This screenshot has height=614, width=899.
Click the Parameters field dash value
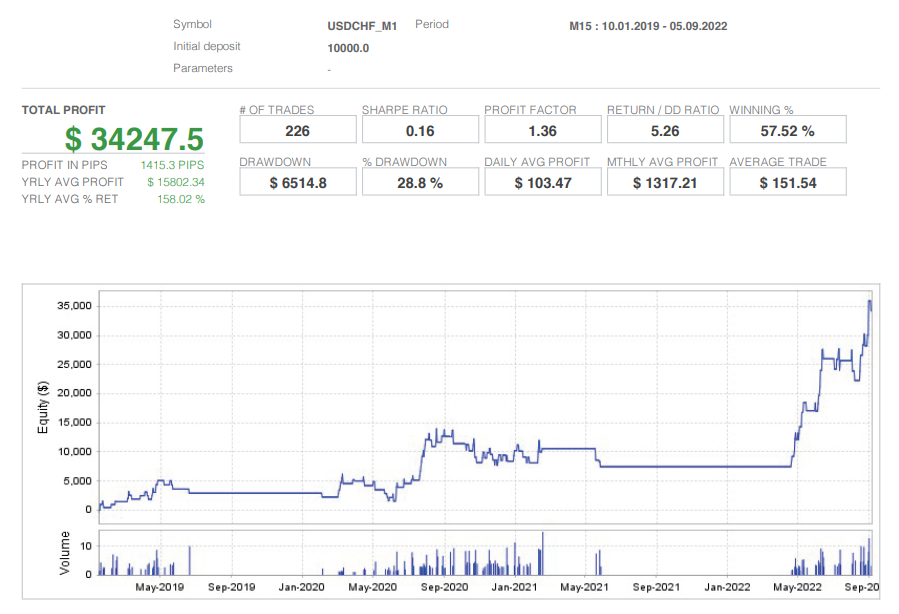329,69
